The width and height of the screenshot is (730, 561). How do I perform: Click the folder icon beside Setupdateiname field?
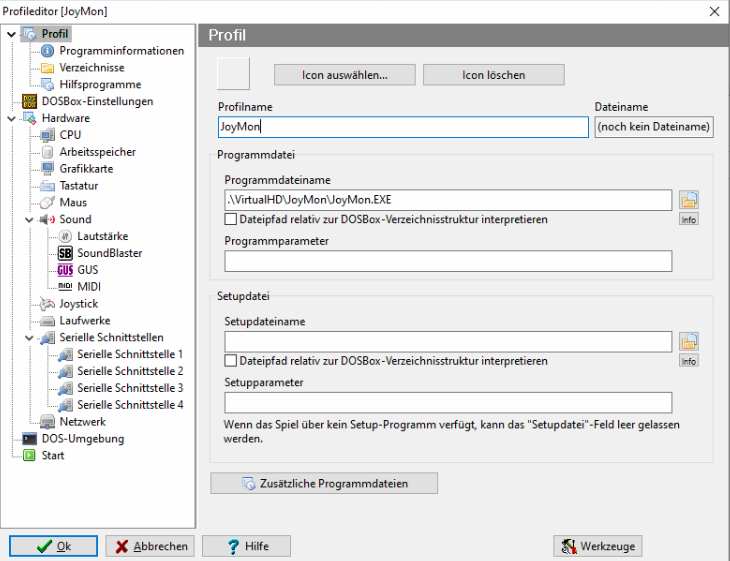tap(688, 341)
